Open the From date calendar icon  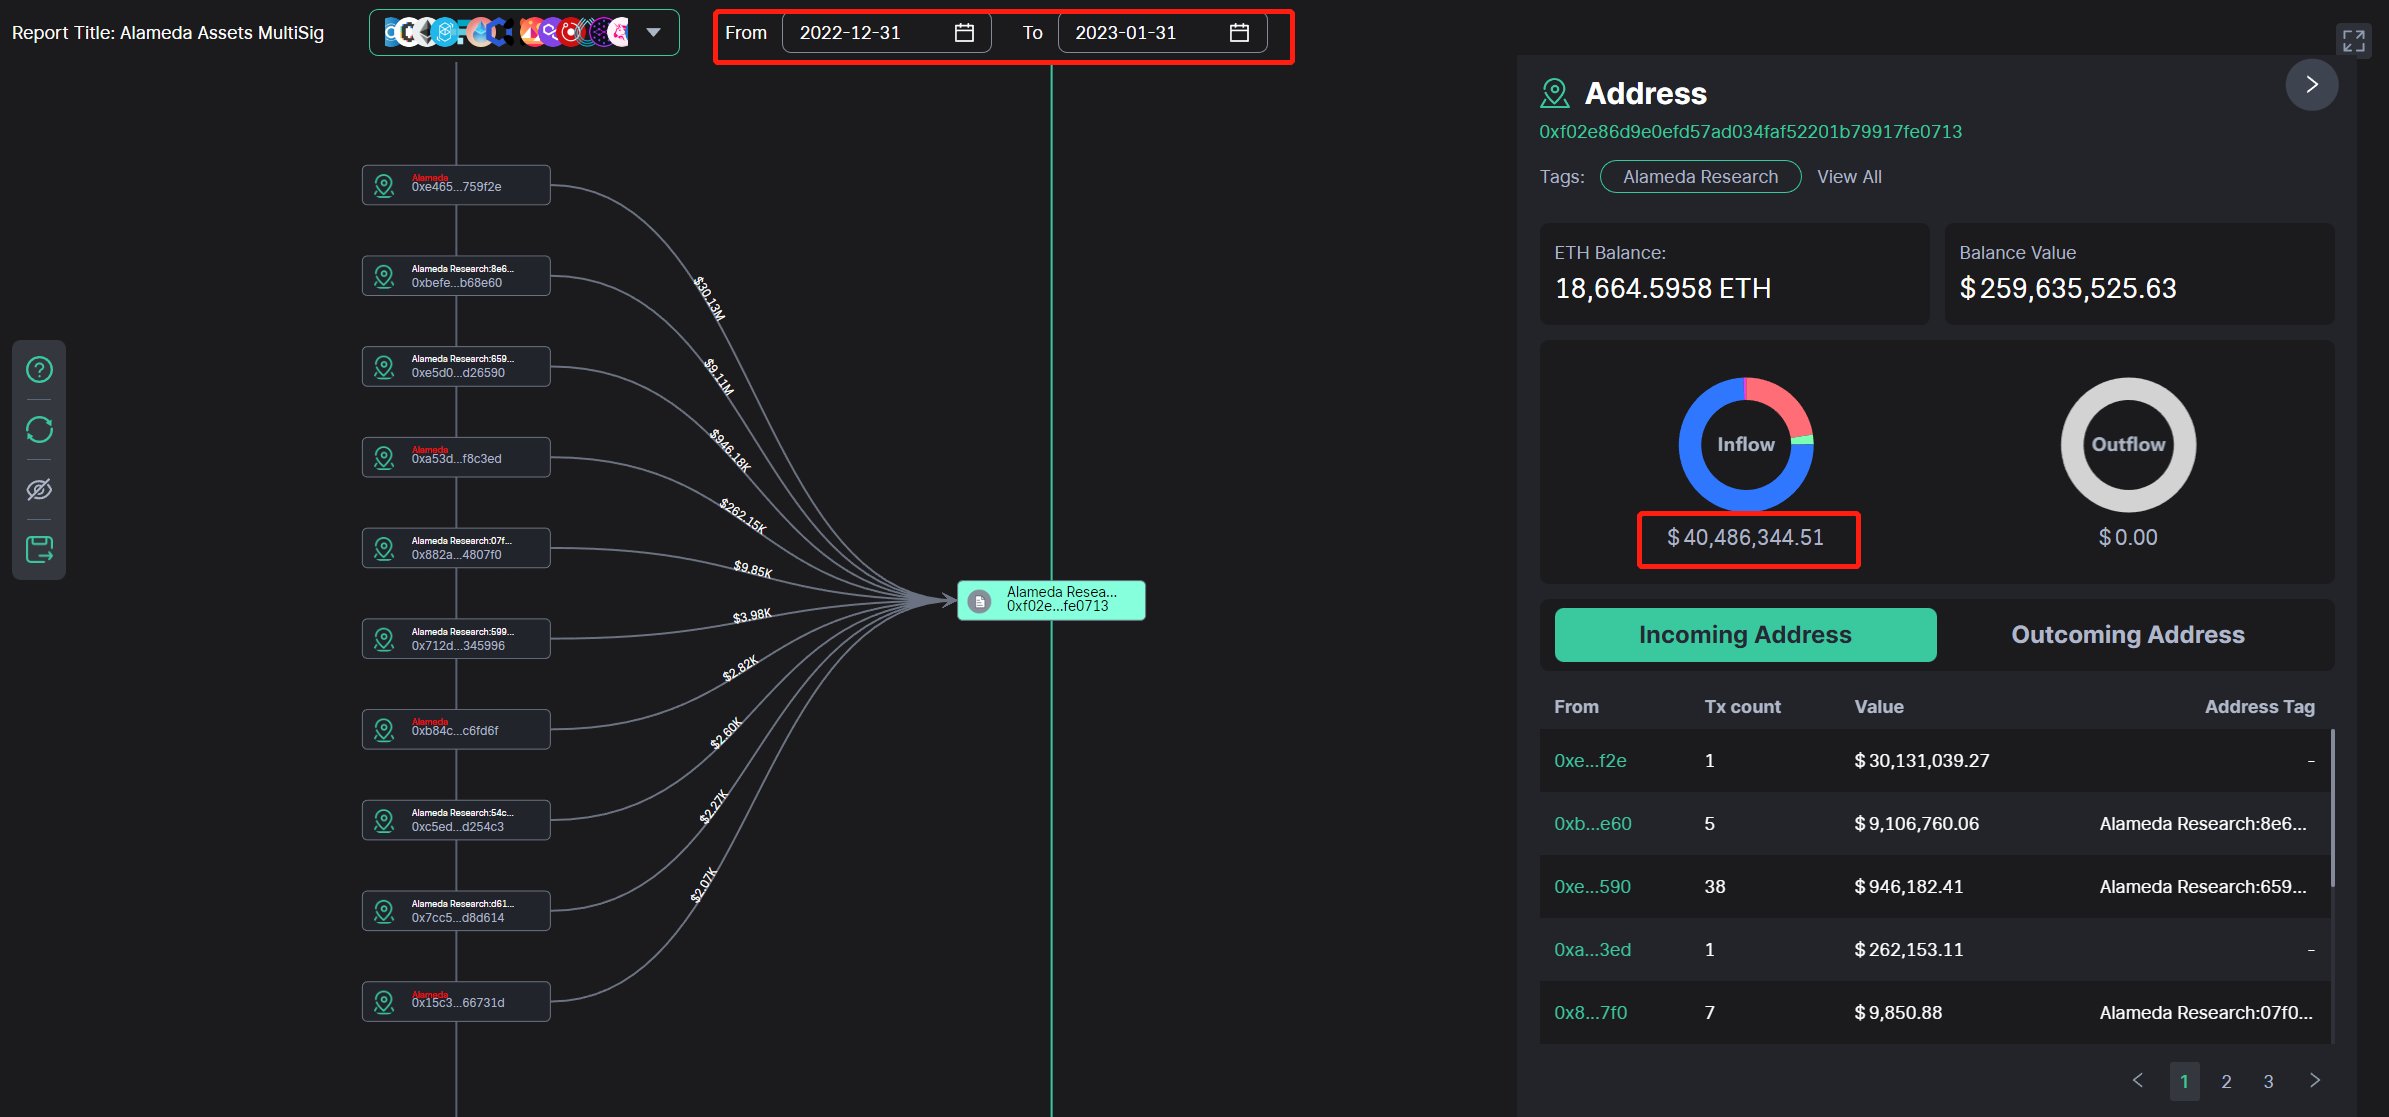pyautogui.click(x=964, y=33)
